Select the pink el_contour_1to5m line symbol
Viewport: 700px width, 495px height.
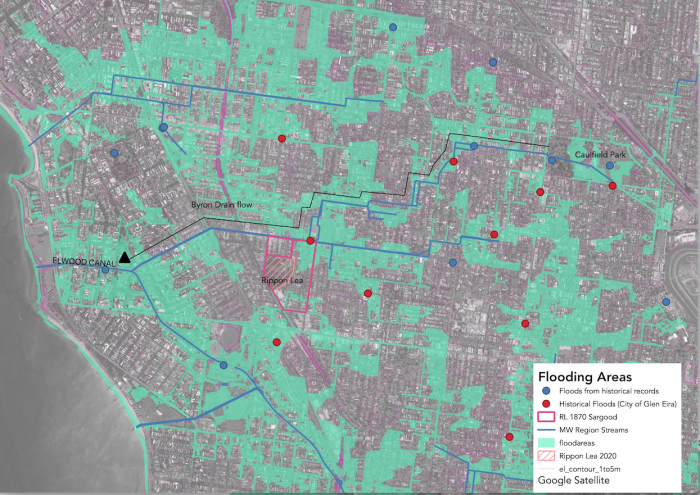click(546, 468)
